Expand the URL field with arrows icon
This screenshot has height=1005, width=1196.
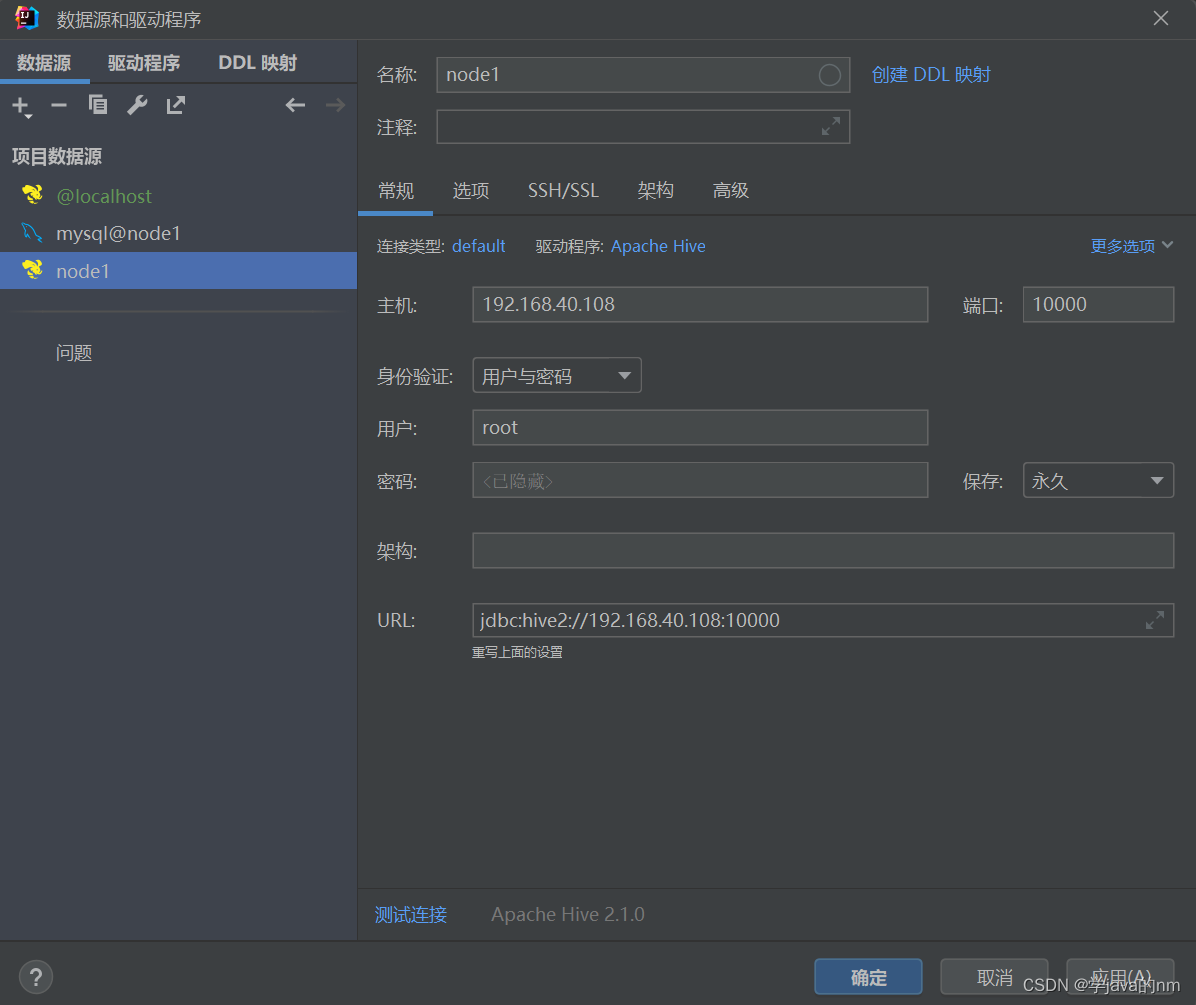click(1155, 620)
